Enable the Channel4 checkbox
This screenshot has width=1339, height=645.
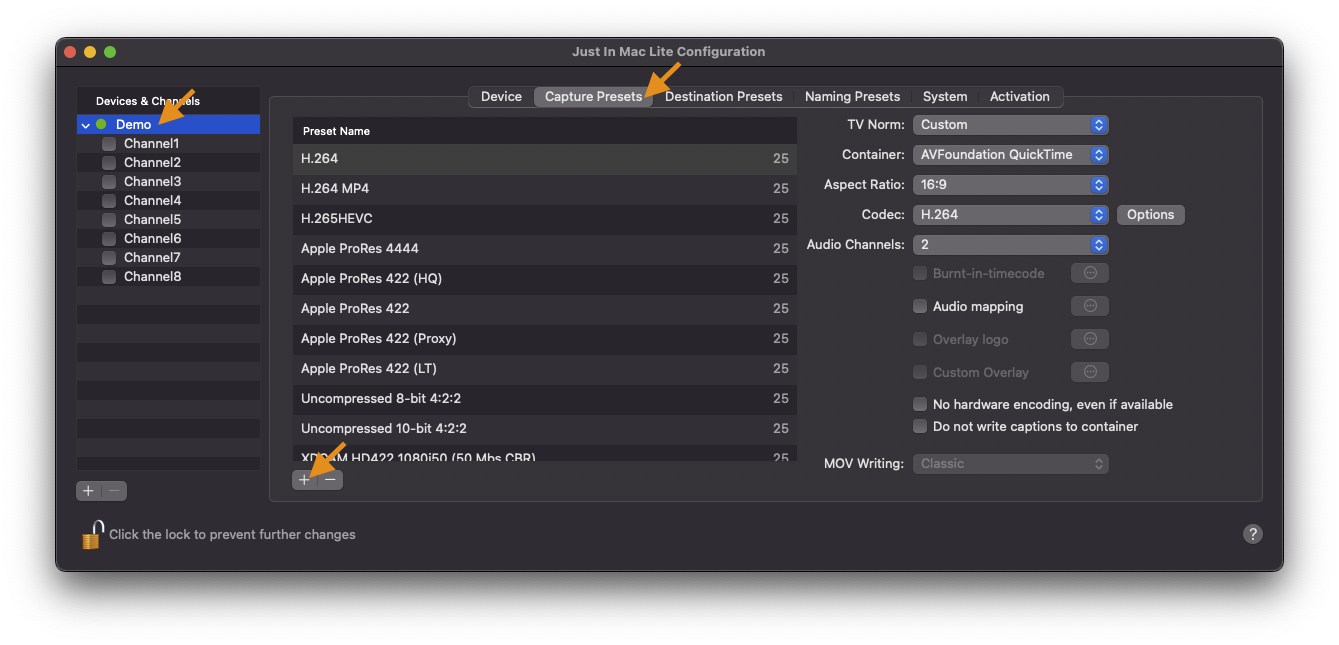click(x=109, y=201)
